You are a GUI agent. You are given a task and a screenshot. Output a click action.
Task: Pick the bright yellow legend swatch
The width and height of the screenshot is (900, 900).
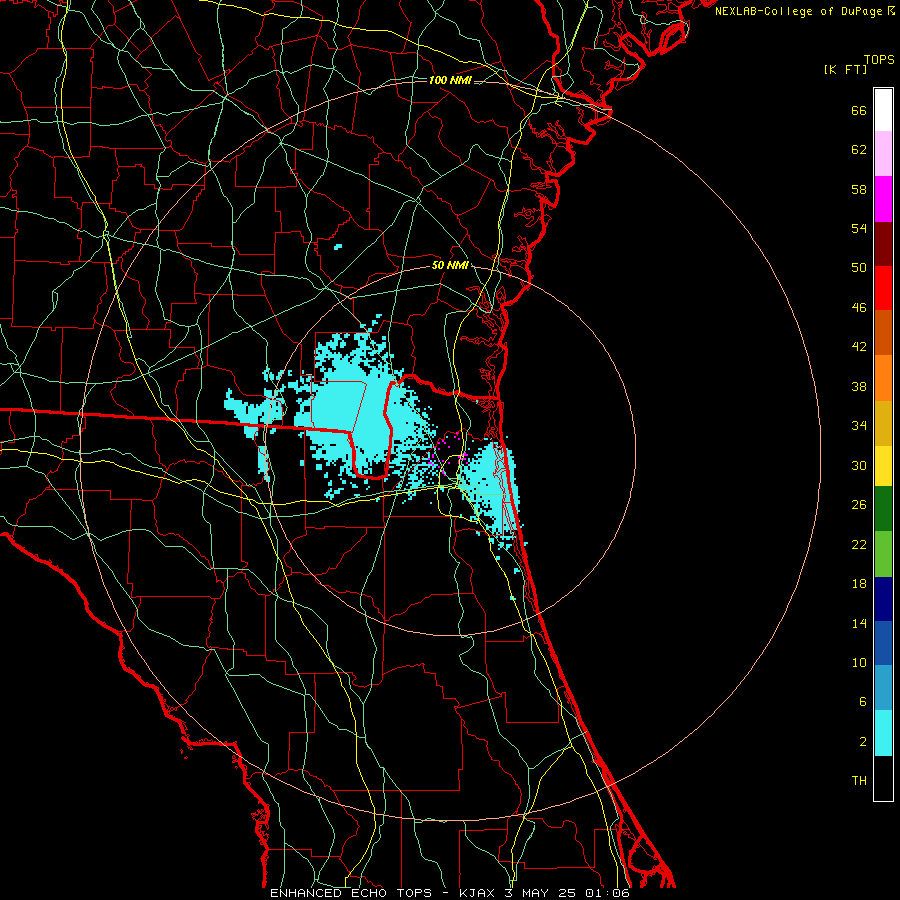click(883, 466)
